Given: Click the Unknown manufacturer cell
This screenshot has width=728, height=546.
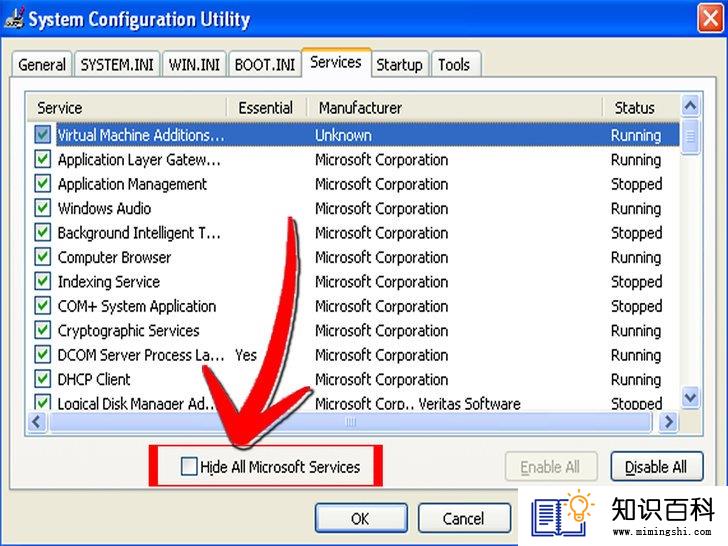Looking at the screenshot, I should click(344, 135).
